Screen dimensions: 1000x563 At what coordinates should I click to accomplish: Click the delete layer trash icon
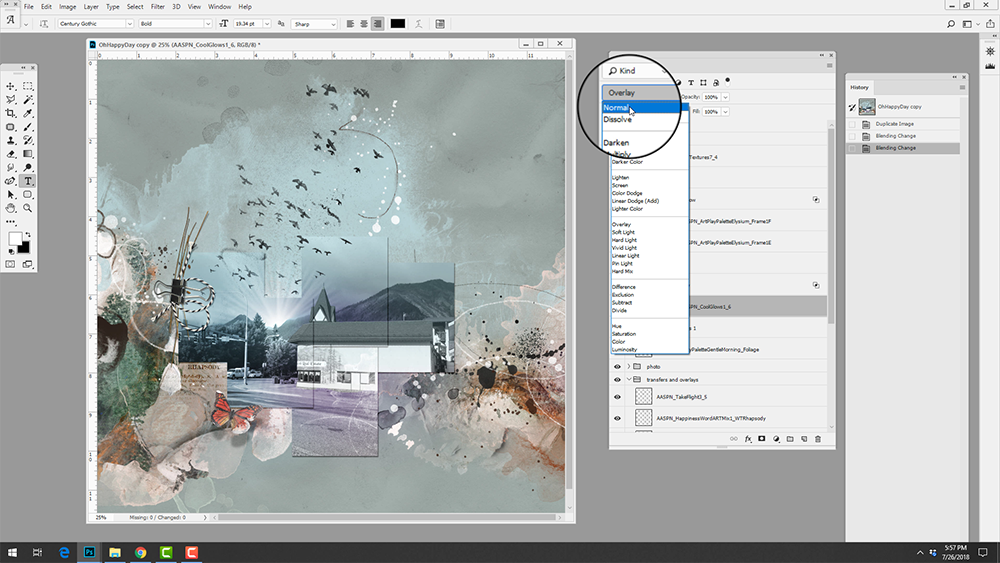click(818, 439)
